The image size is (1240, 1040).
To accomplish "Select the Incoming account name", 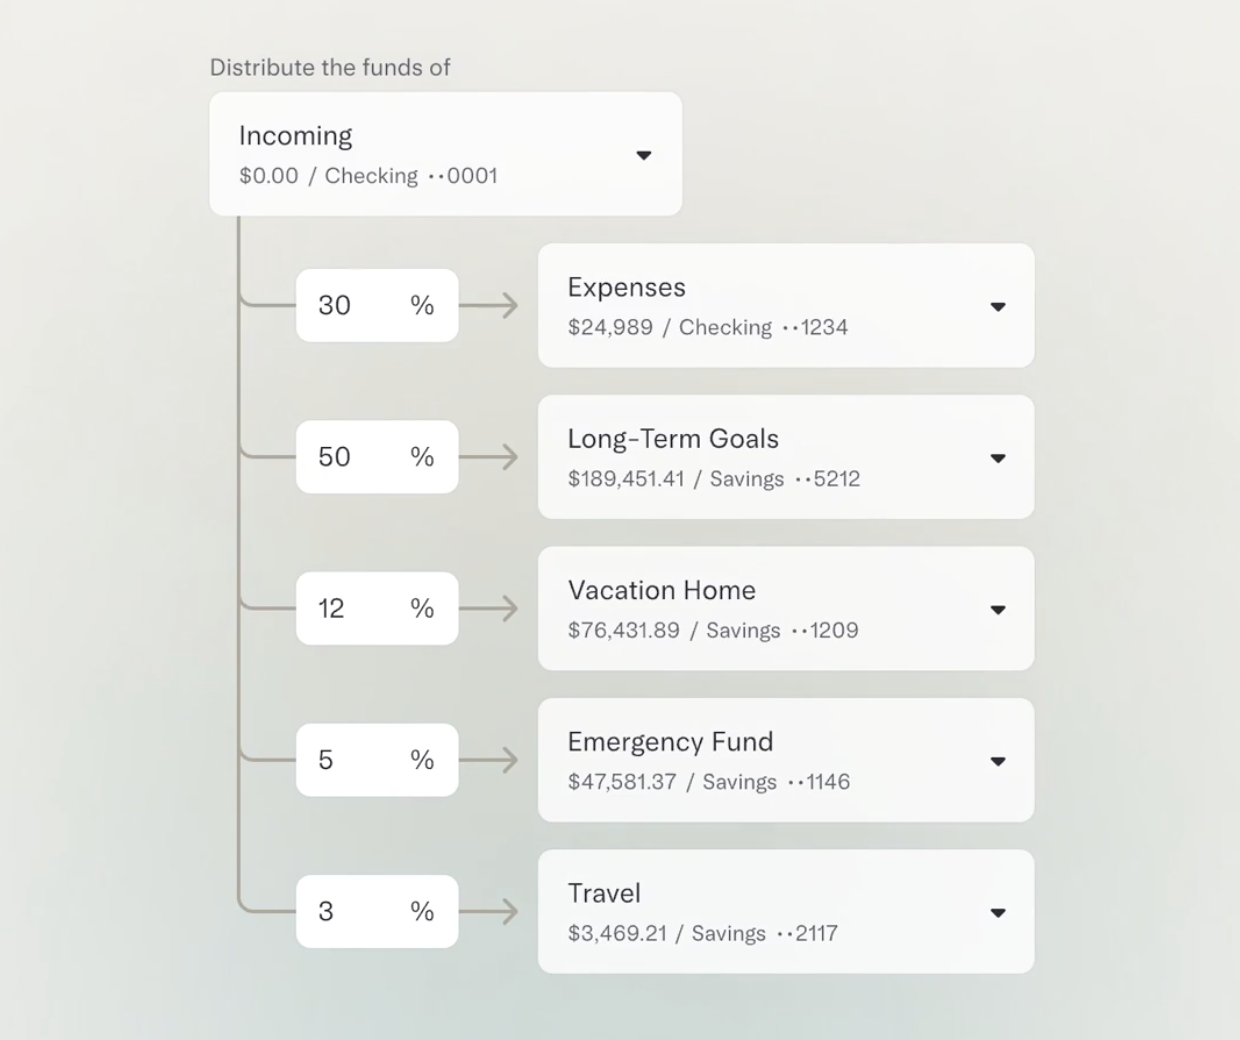I will pos(296,136).
